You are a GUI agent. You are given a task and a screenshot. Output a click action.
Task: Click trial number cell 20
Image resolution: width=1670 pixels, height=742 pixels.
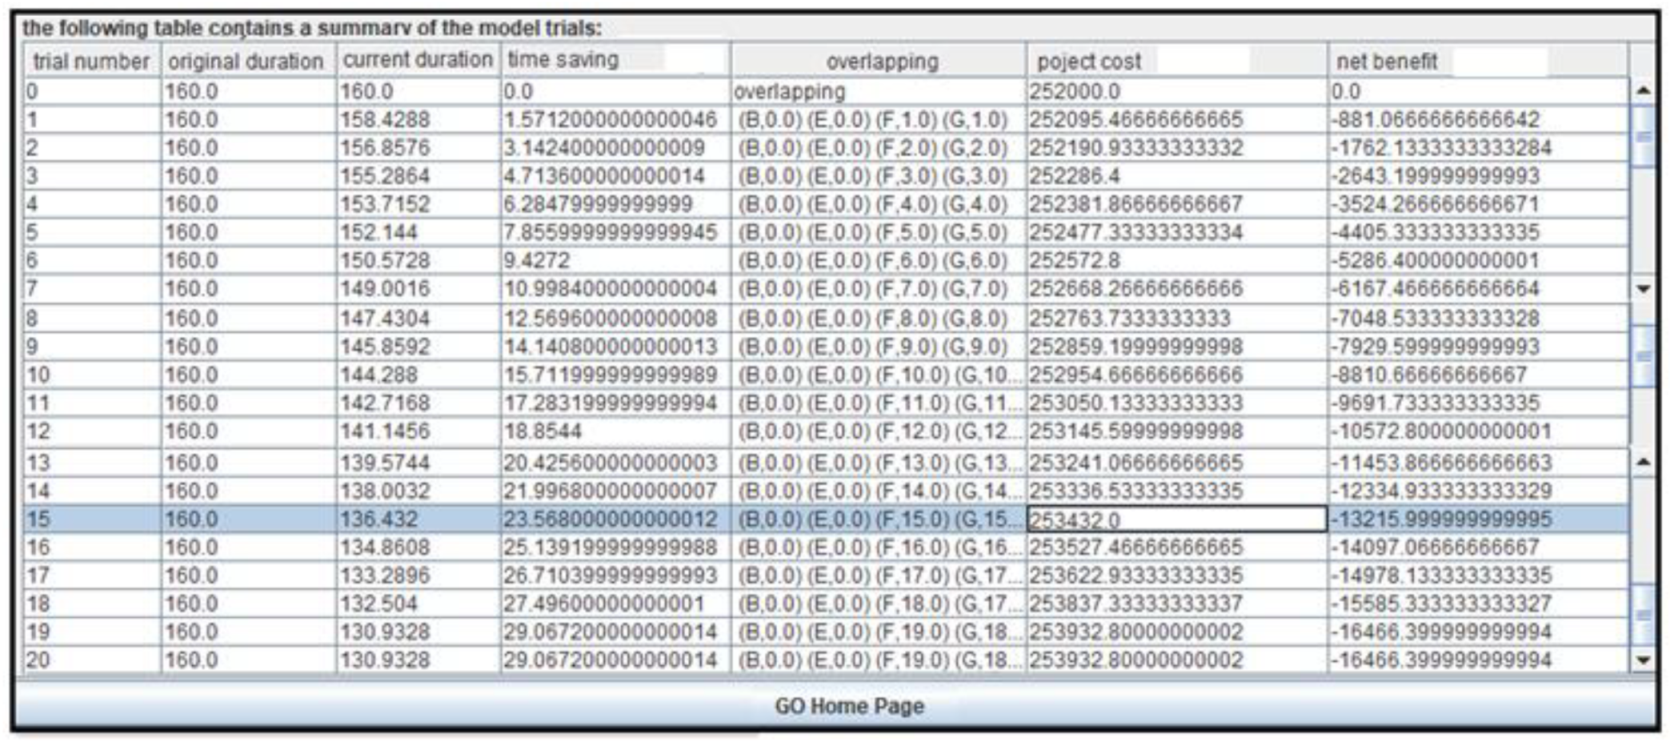pyautogui.click(x=91, y=660)
